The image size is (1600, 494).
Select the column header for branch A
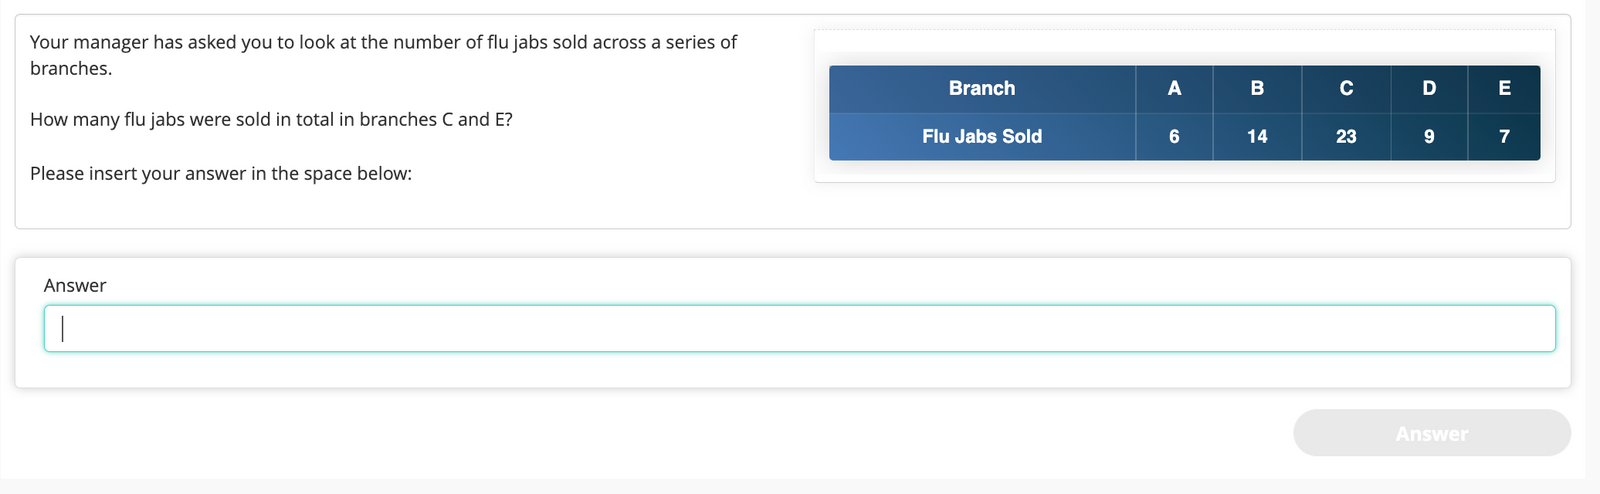tap(1174, 88)
